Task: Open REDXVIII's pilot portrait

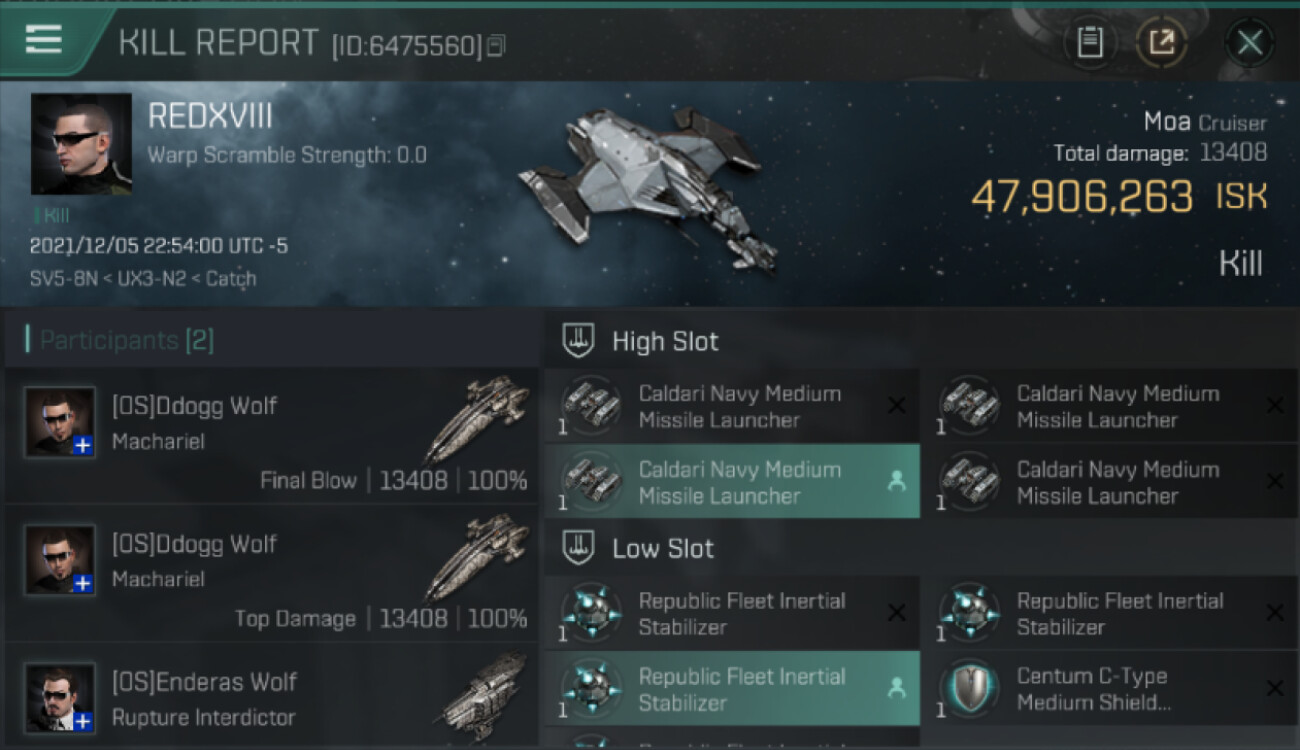Action: tap(81, 144)
